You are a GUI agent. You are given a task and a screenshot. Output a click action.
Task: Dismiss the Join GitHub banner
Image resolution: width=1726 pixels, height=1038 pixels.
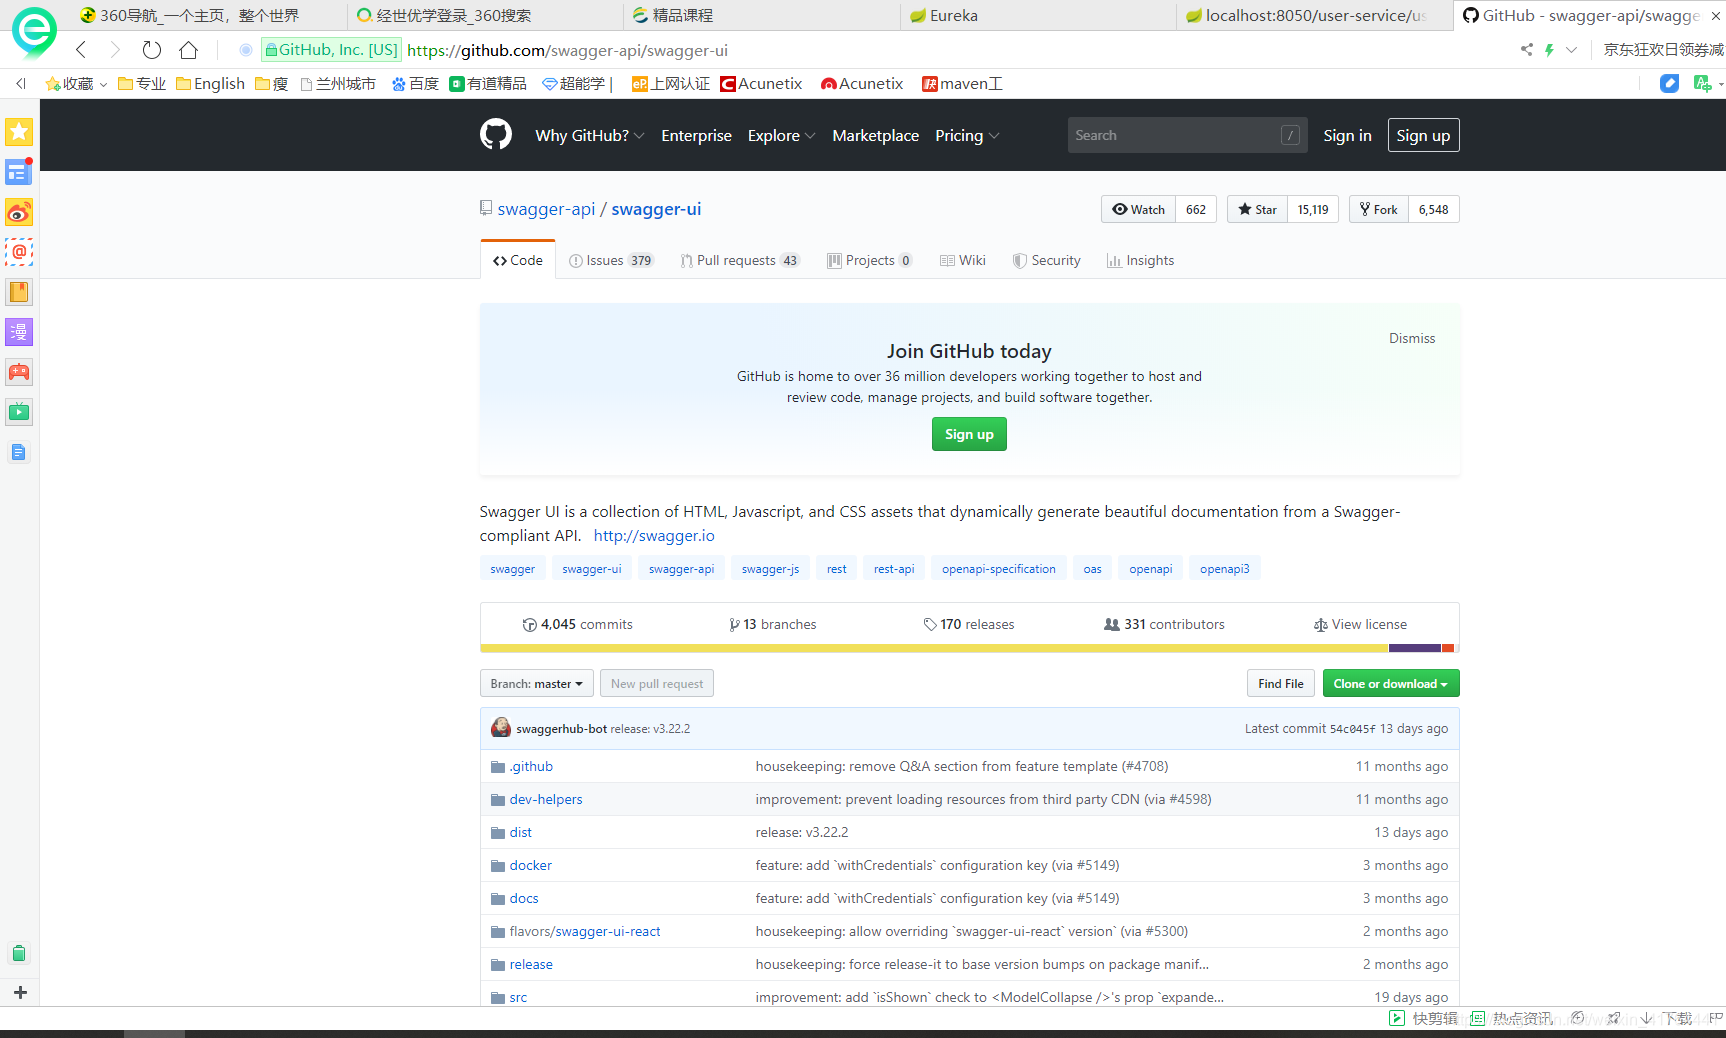[1411, 338]
